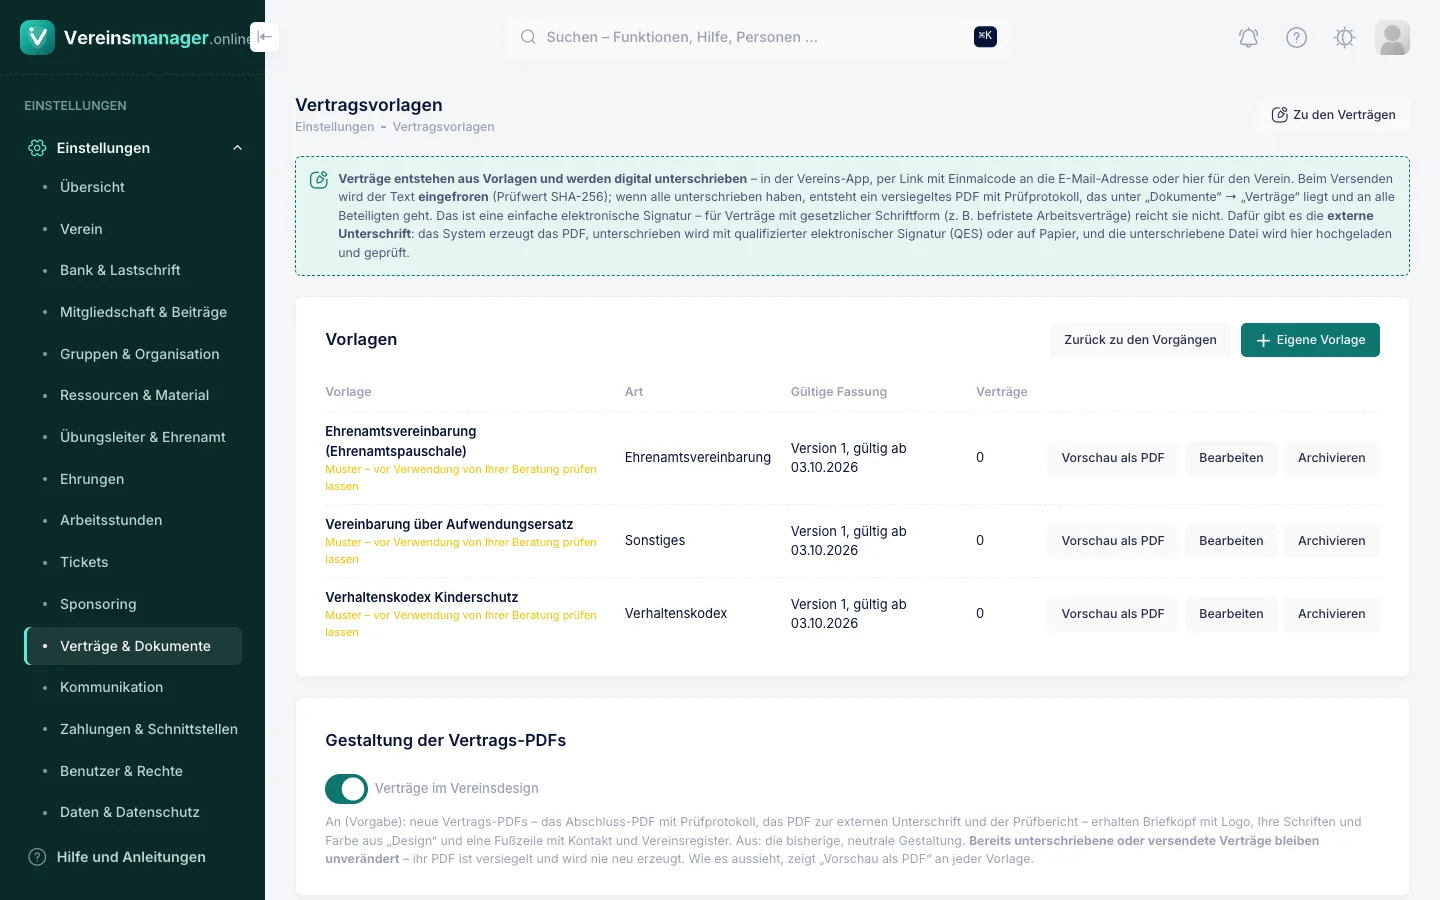Create an Eigene Vorlage
The width and height of the screenshot is (1440, 900).
pyautogui.click(x=1310, y=340)
